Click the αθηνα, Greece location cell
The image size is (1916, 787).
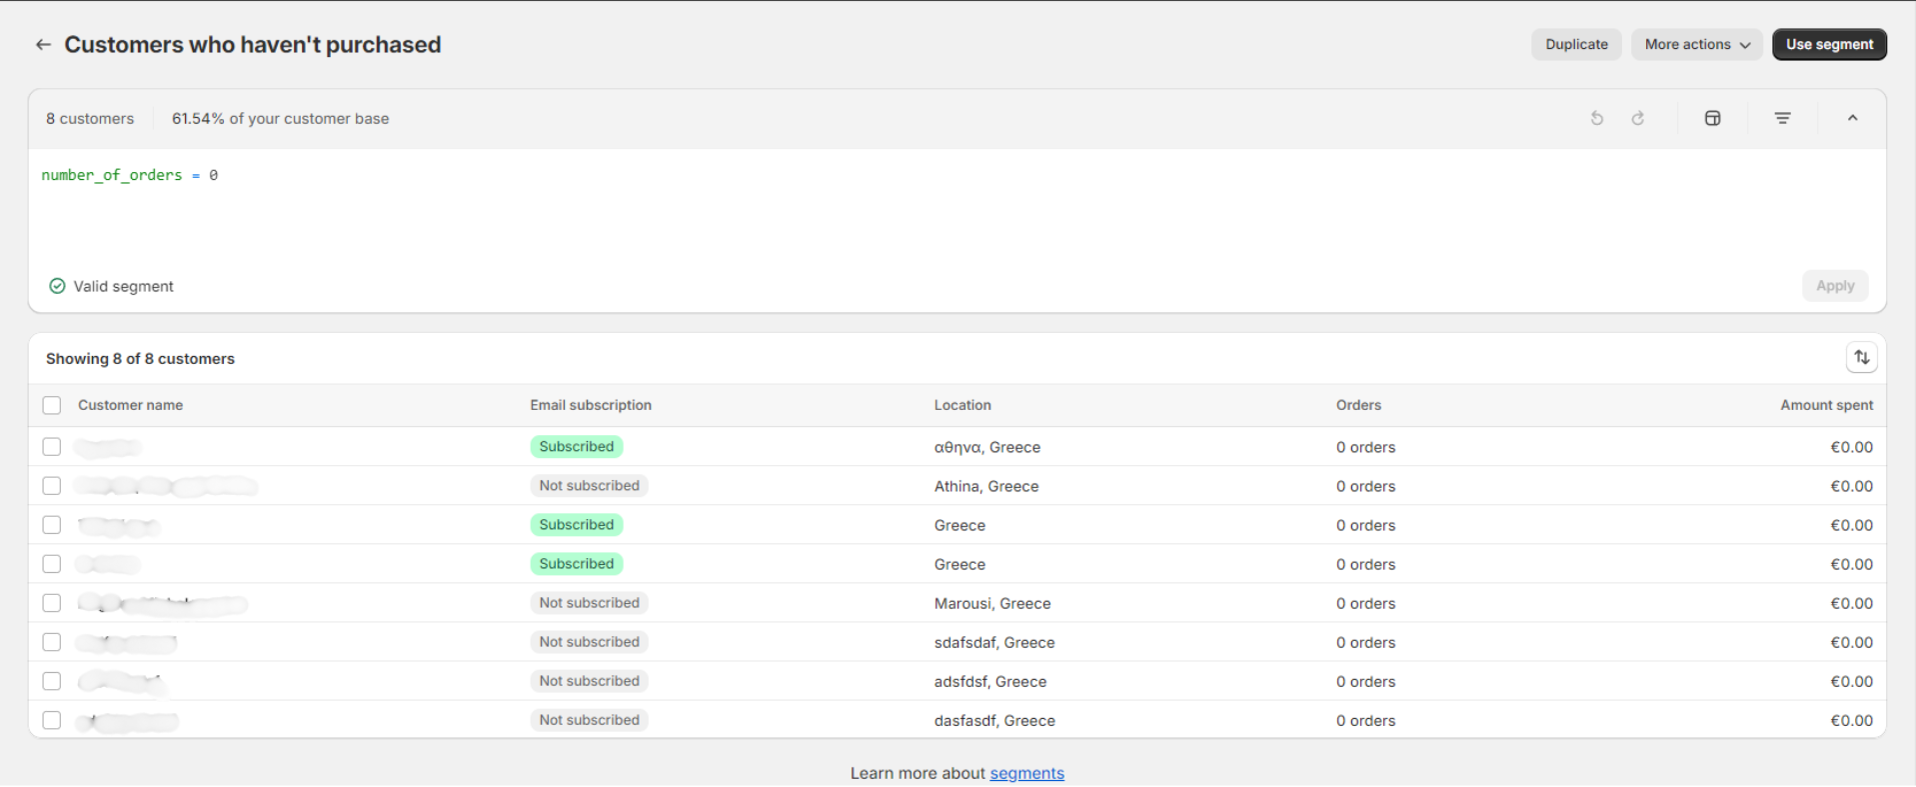(987, 447)
